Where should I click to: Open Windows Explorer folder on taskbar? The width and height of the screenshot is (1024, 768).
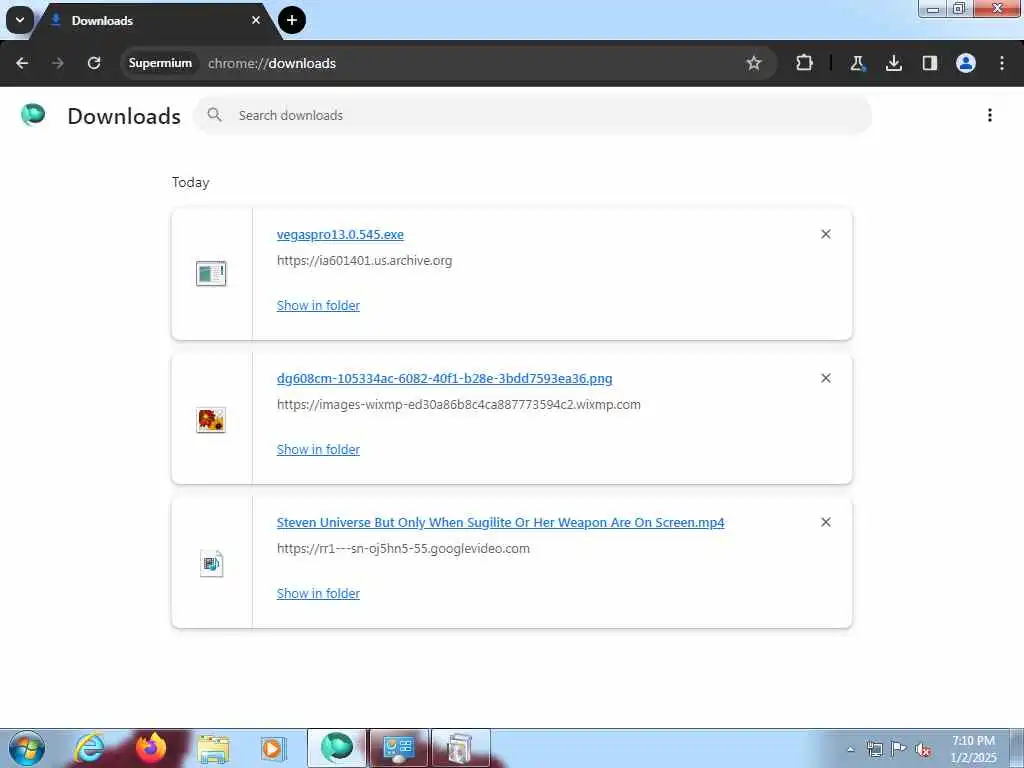213,748
